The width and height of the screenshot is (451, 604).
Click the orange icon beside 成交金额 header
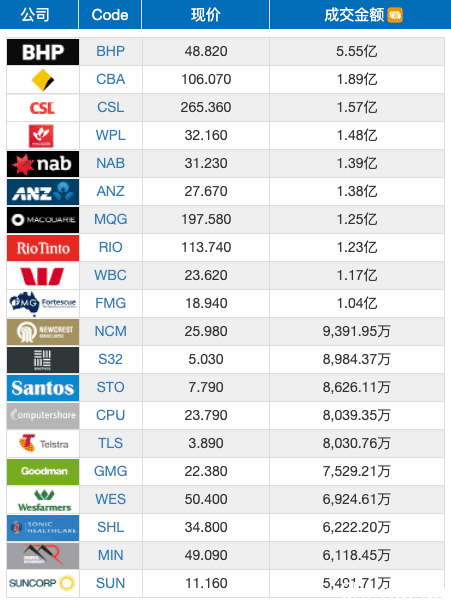[x=395, y=15]
